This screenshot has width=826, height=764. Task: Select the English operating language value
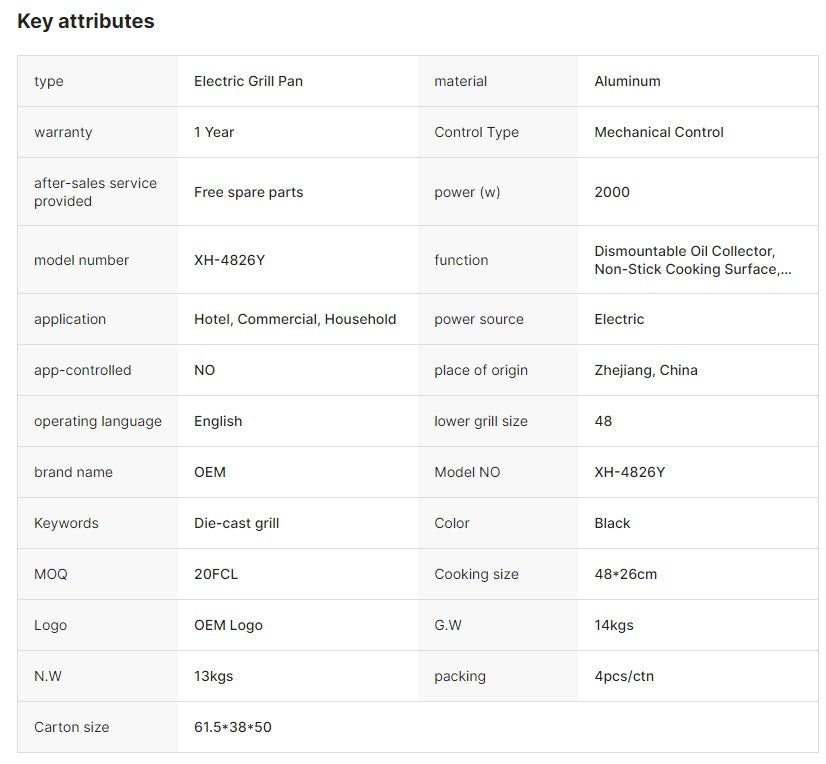coord(218,422)
